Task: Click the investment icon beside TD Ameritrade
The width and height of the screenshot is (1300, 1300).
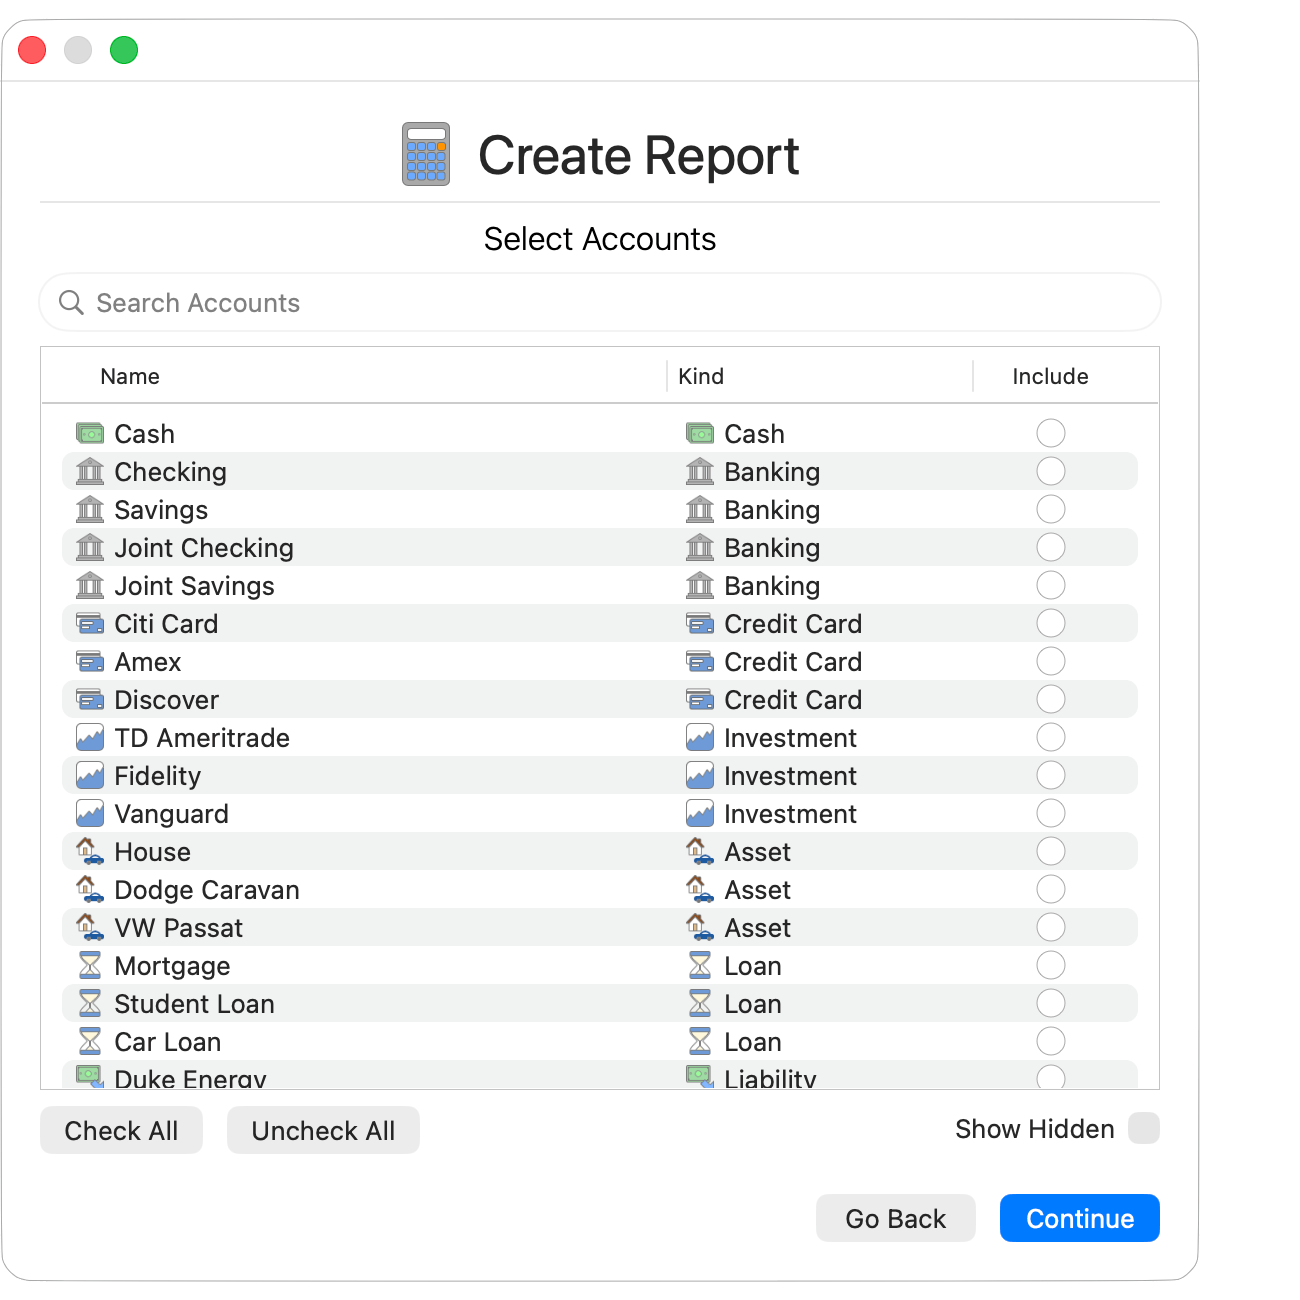Action: point(89,737)
